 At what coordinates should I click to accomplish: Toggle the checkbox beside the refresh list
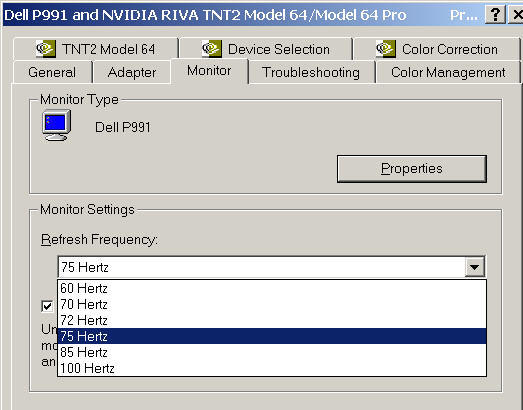click(x=47, y=306)
